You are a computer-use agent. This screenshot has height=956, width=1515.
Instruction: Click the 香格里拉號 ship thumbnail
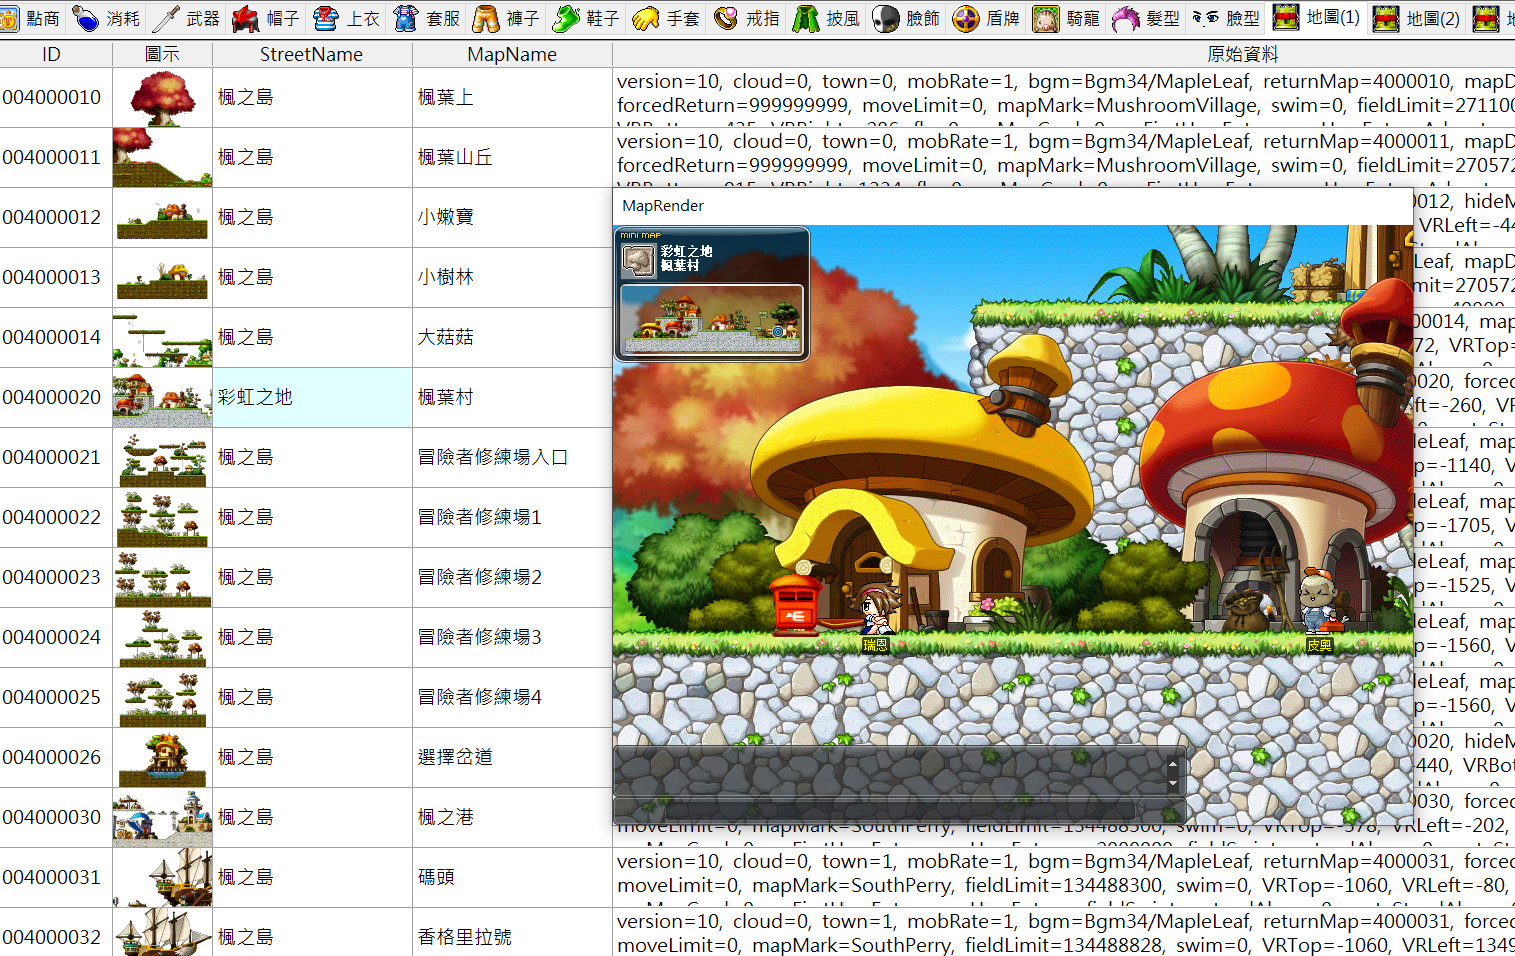(162, 933)
